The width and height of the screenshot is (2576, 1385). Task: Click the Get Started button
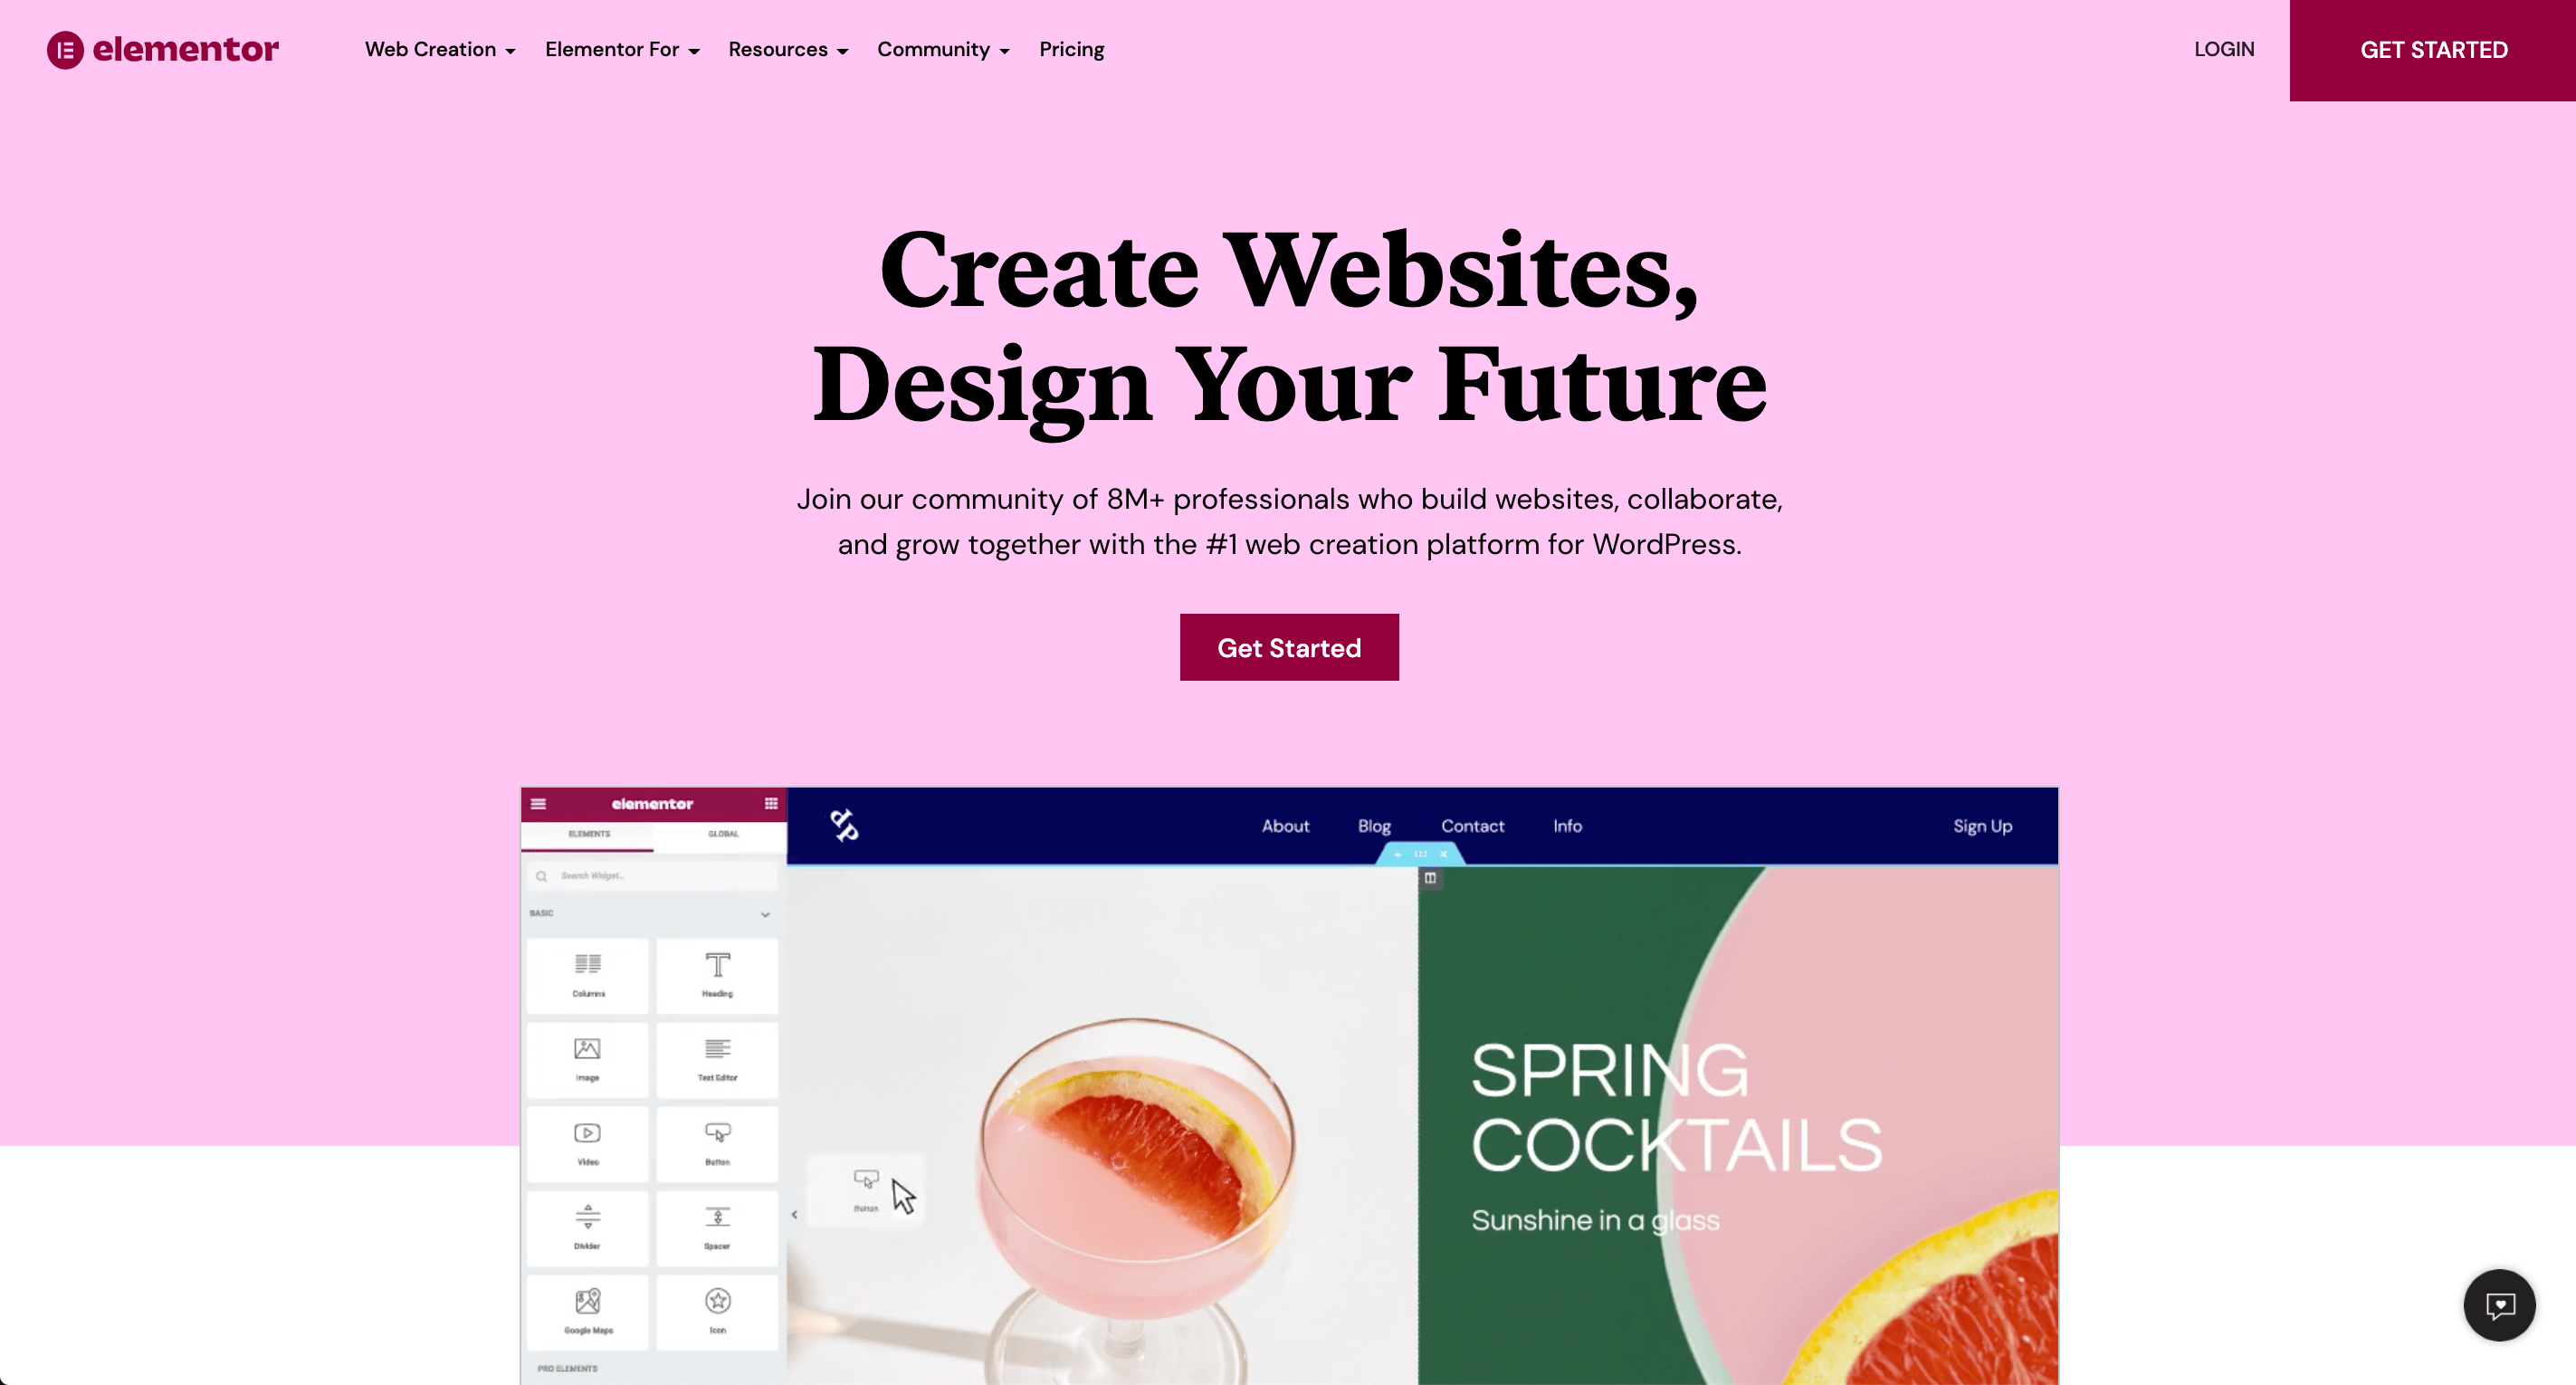click(x=1289, y=646)
